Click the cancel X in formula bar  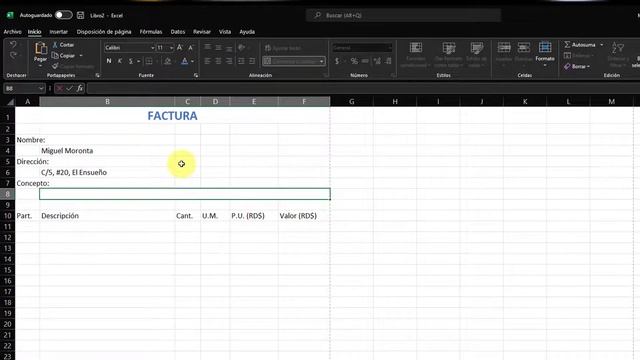point(60,88)
